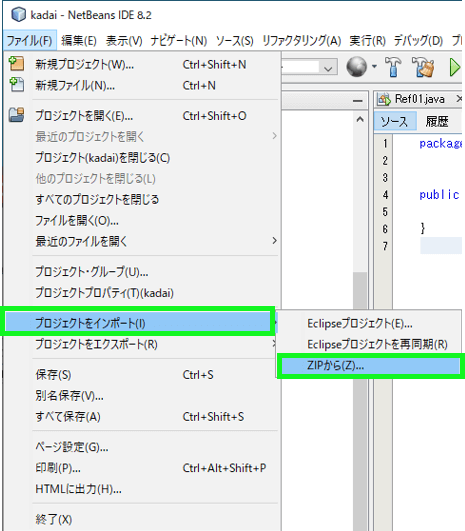Select ファイルを開く(O)... menu item

click(142, 220)
